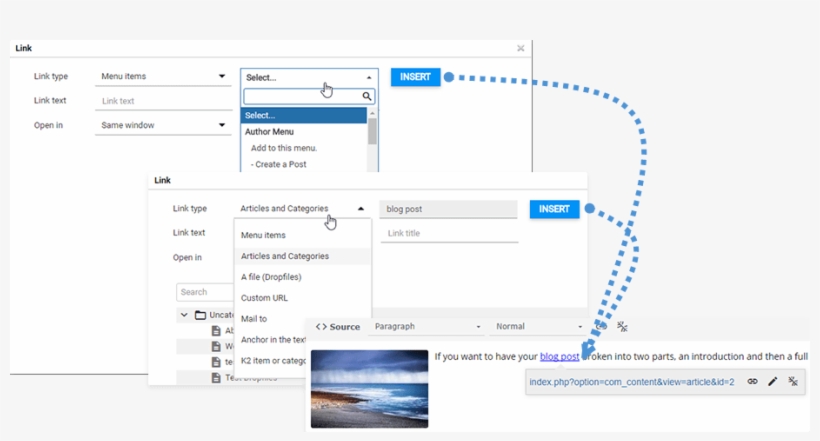The width and height of the screenshot is (820, 441).
Task: Collapse the Select... menu item dropdown
Action: (x=309, y=77)
